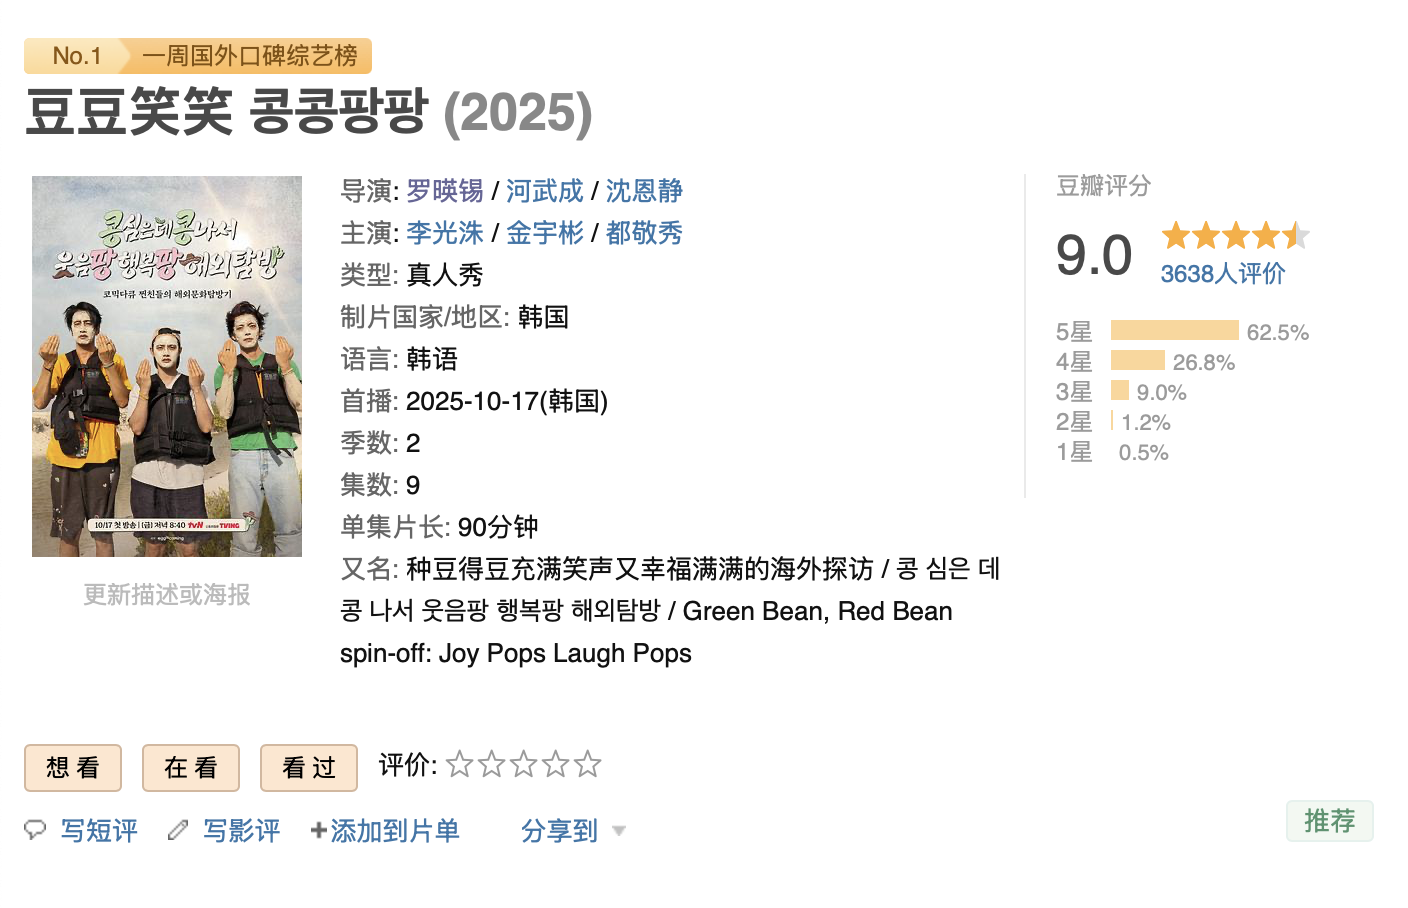Image resolution: width=1408 pixels, height=908 pixels.
Task: Rate the show four stars
Action: coord(555,765)
